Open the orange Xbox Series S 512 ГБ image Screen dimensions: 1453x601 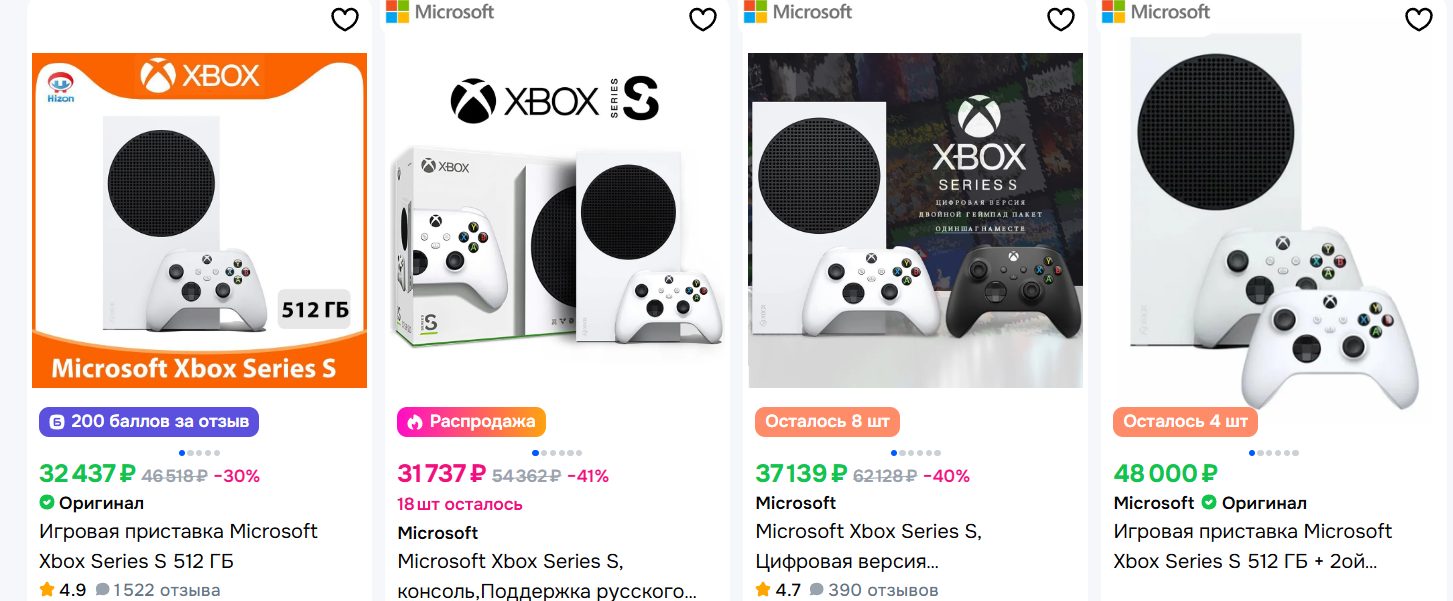coord(200,220)
